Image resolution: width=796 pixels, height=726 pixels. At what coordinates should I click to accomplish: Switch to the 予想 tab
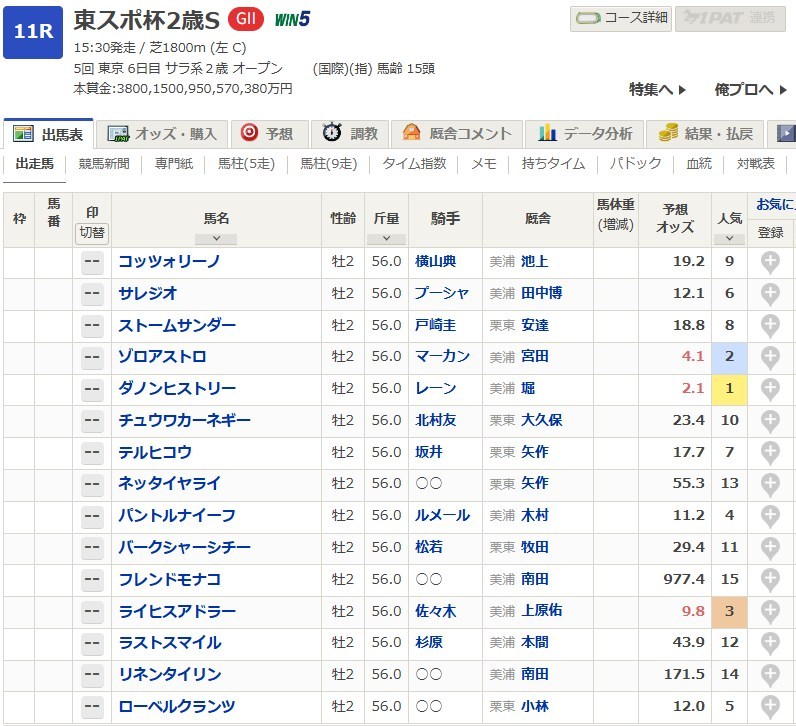[267, 133]
